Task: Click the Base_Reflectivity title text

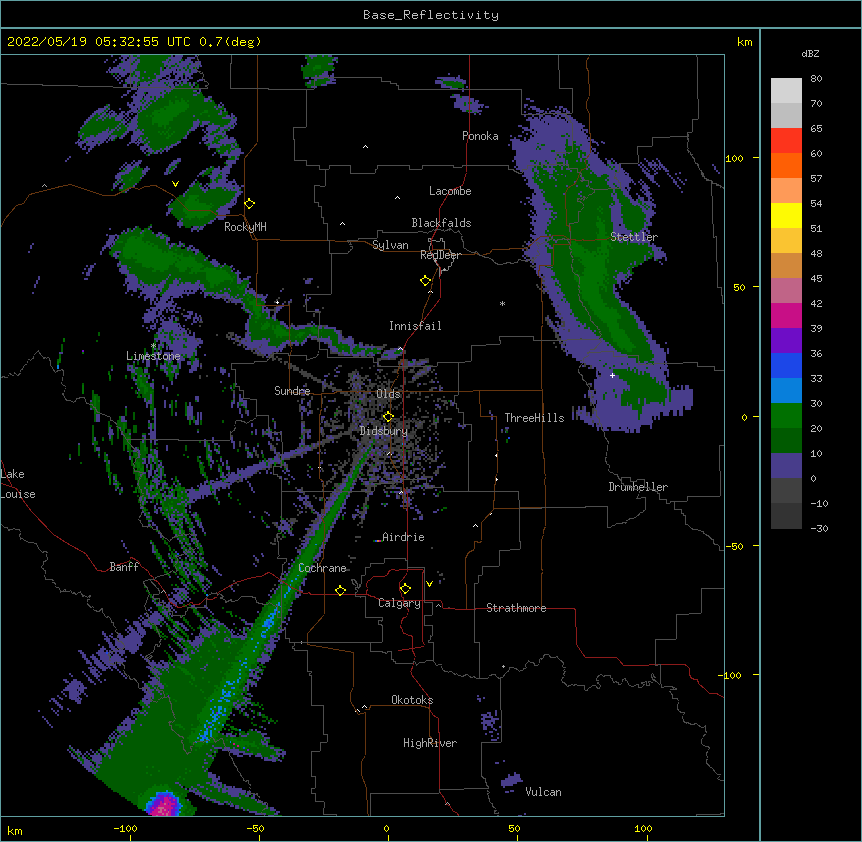Action: pyautogui.click(x=431, y=15)
